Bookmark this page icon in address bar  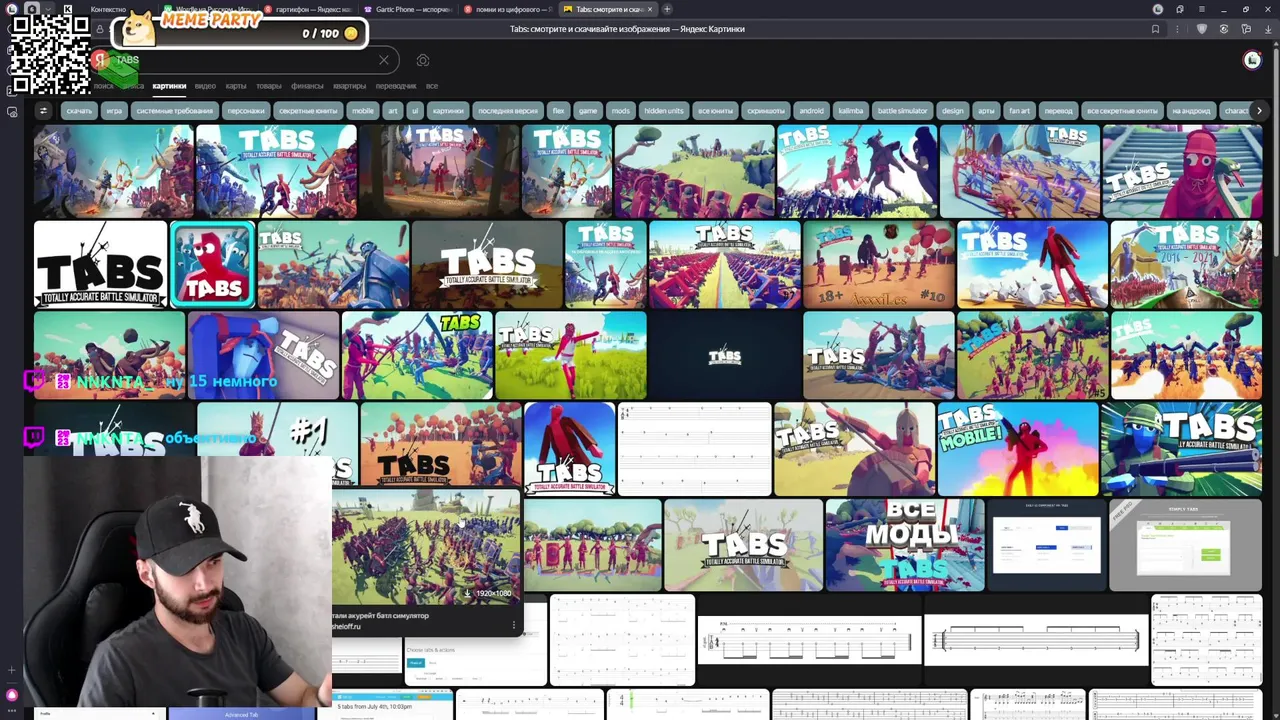(x=1155, y=29)
